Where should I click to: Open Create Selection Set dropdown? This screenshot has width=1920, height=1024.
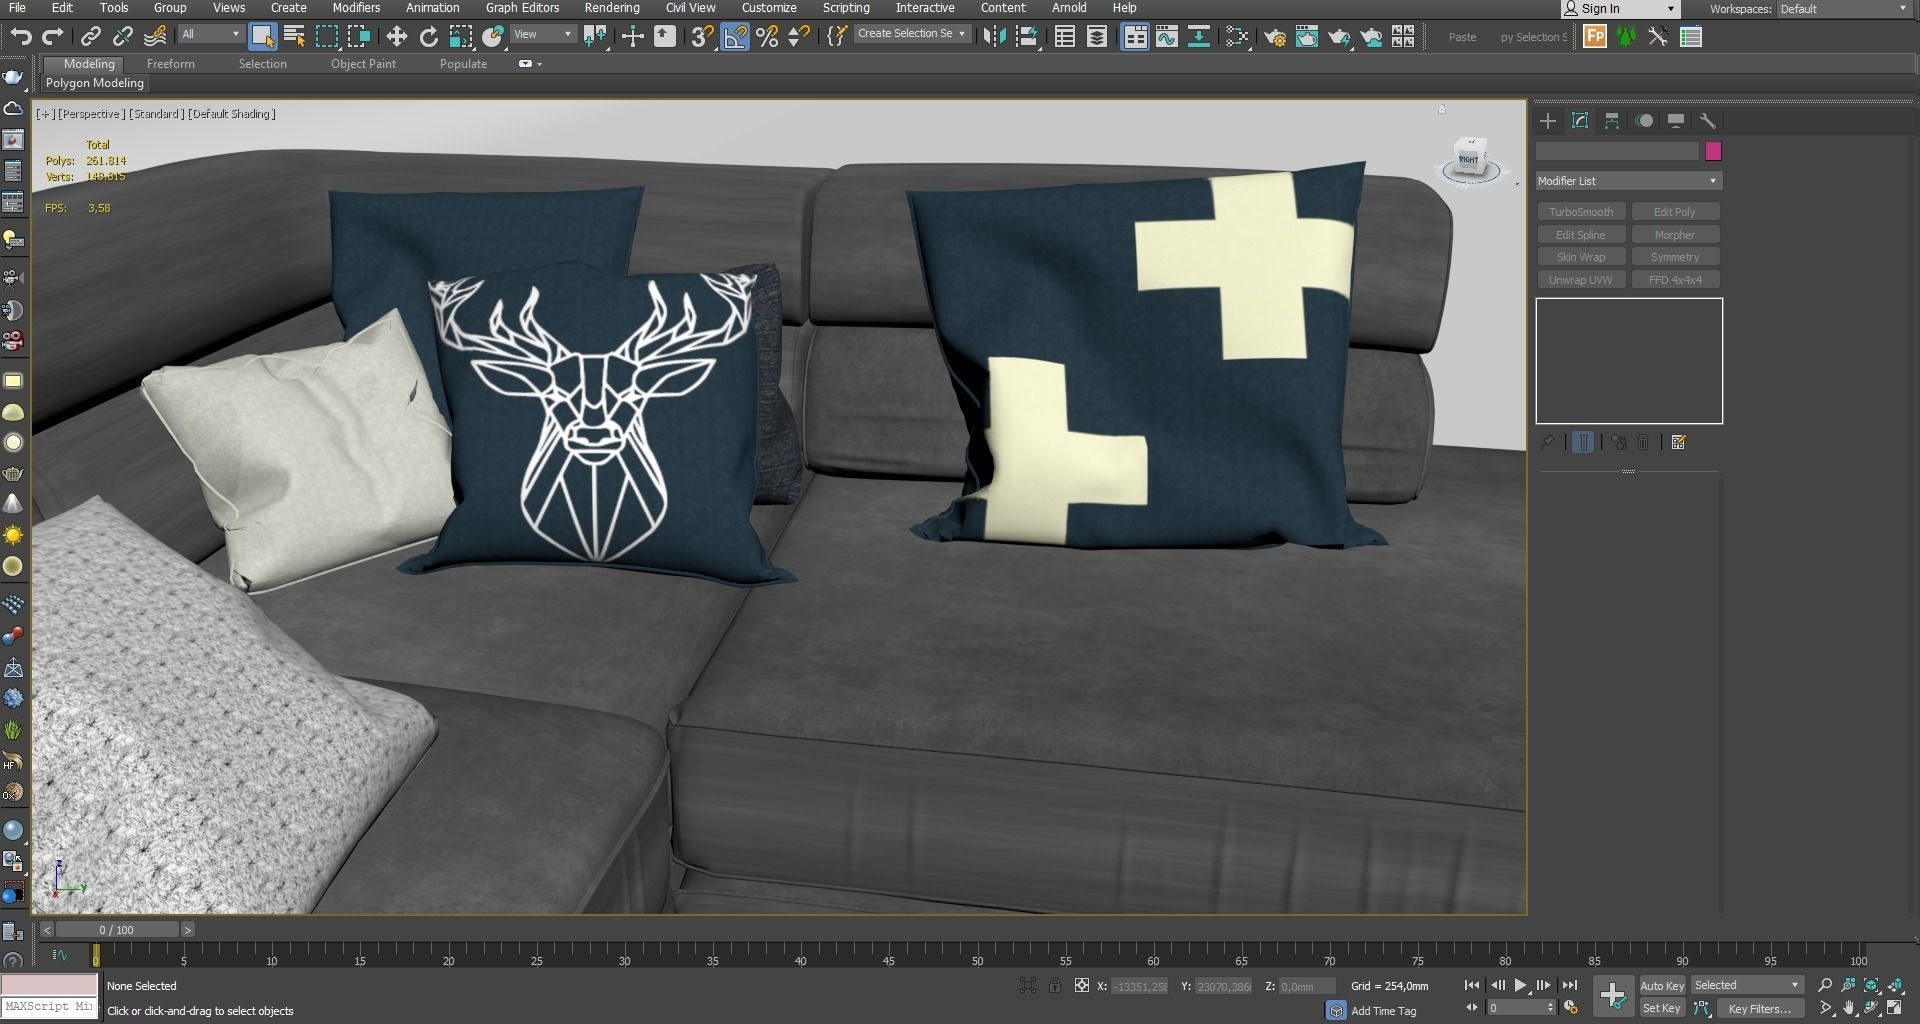[912, 34]
